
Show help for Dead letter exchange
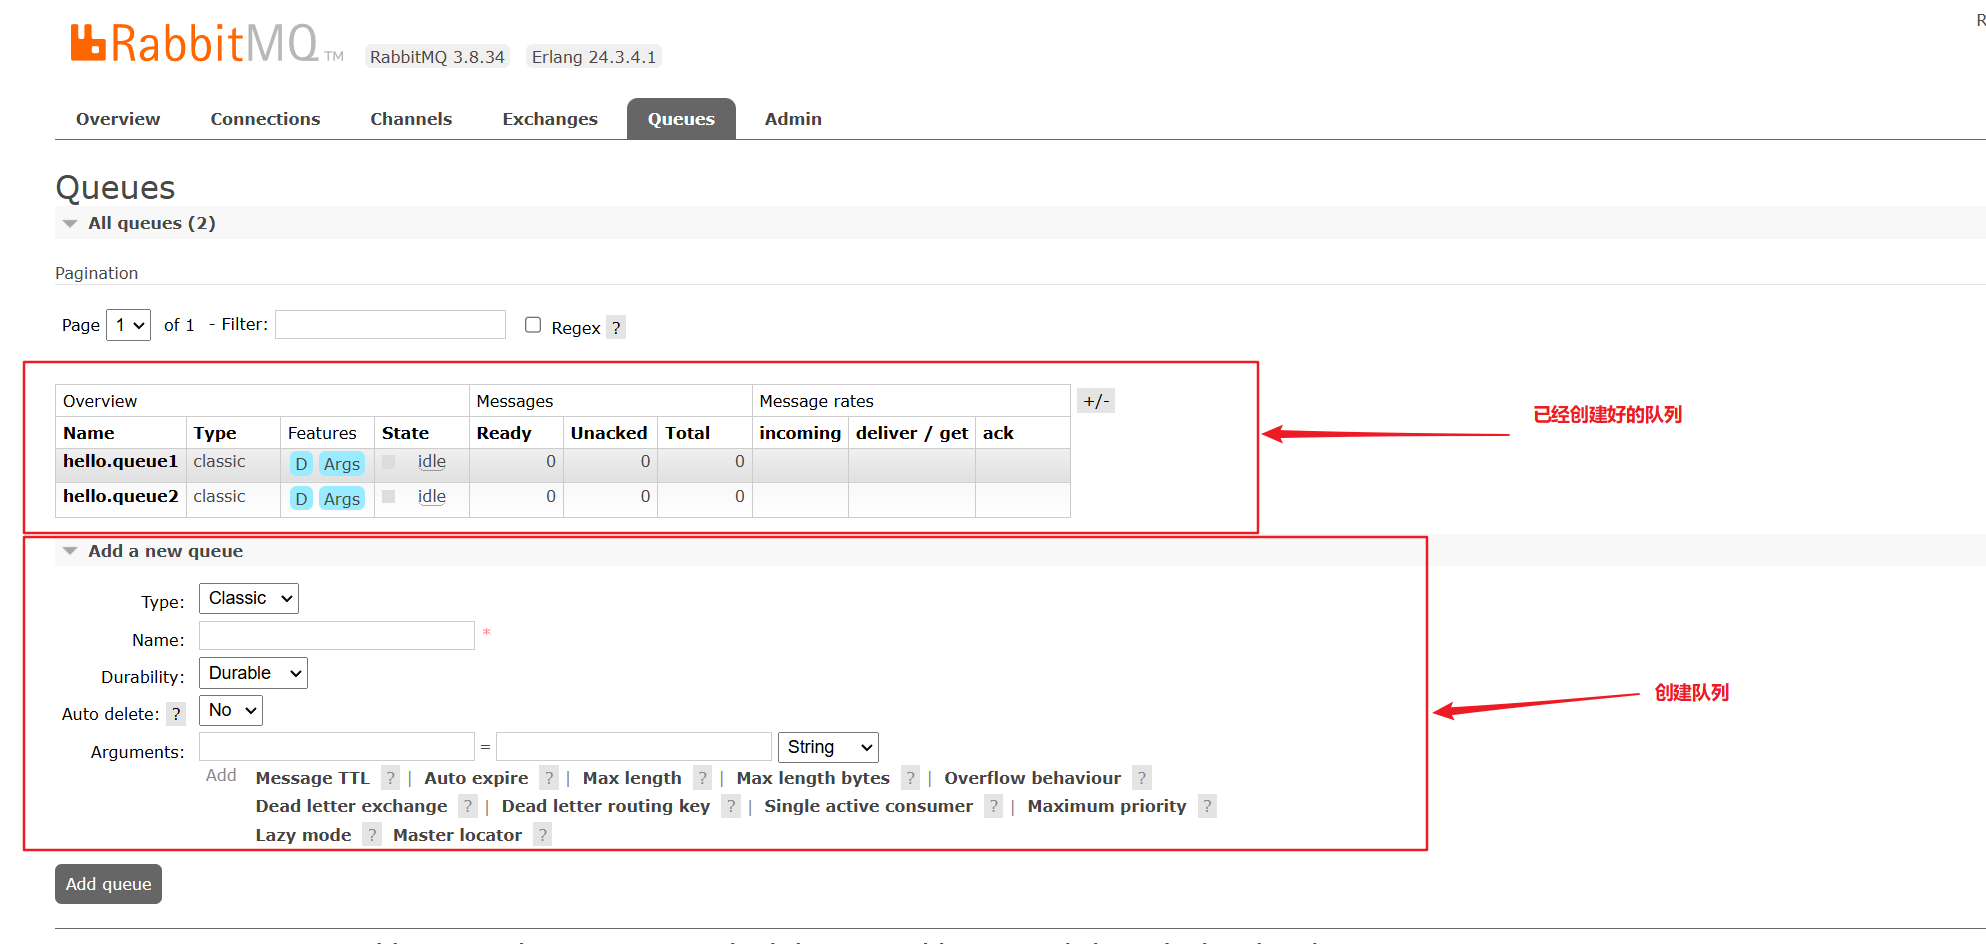tap(467, 806)
